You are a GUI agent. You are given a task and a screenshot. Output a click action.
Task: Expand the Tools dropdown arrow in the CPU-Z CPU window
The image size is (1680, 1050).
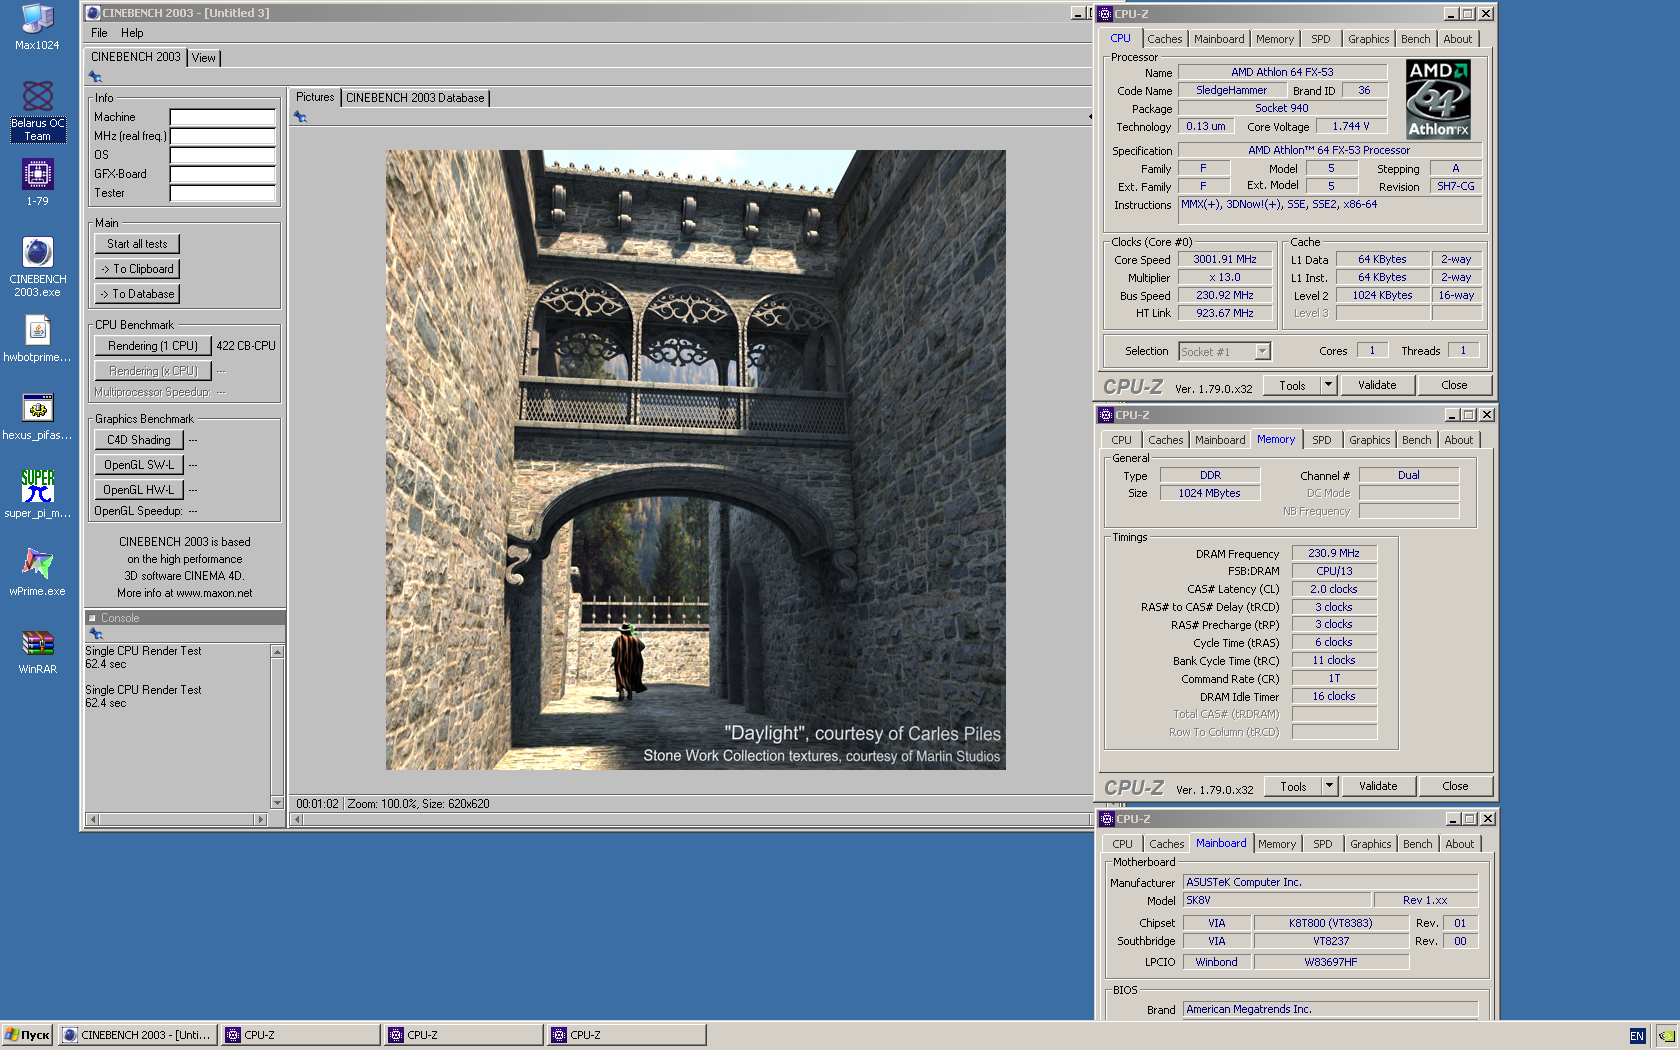[1329, 385]
